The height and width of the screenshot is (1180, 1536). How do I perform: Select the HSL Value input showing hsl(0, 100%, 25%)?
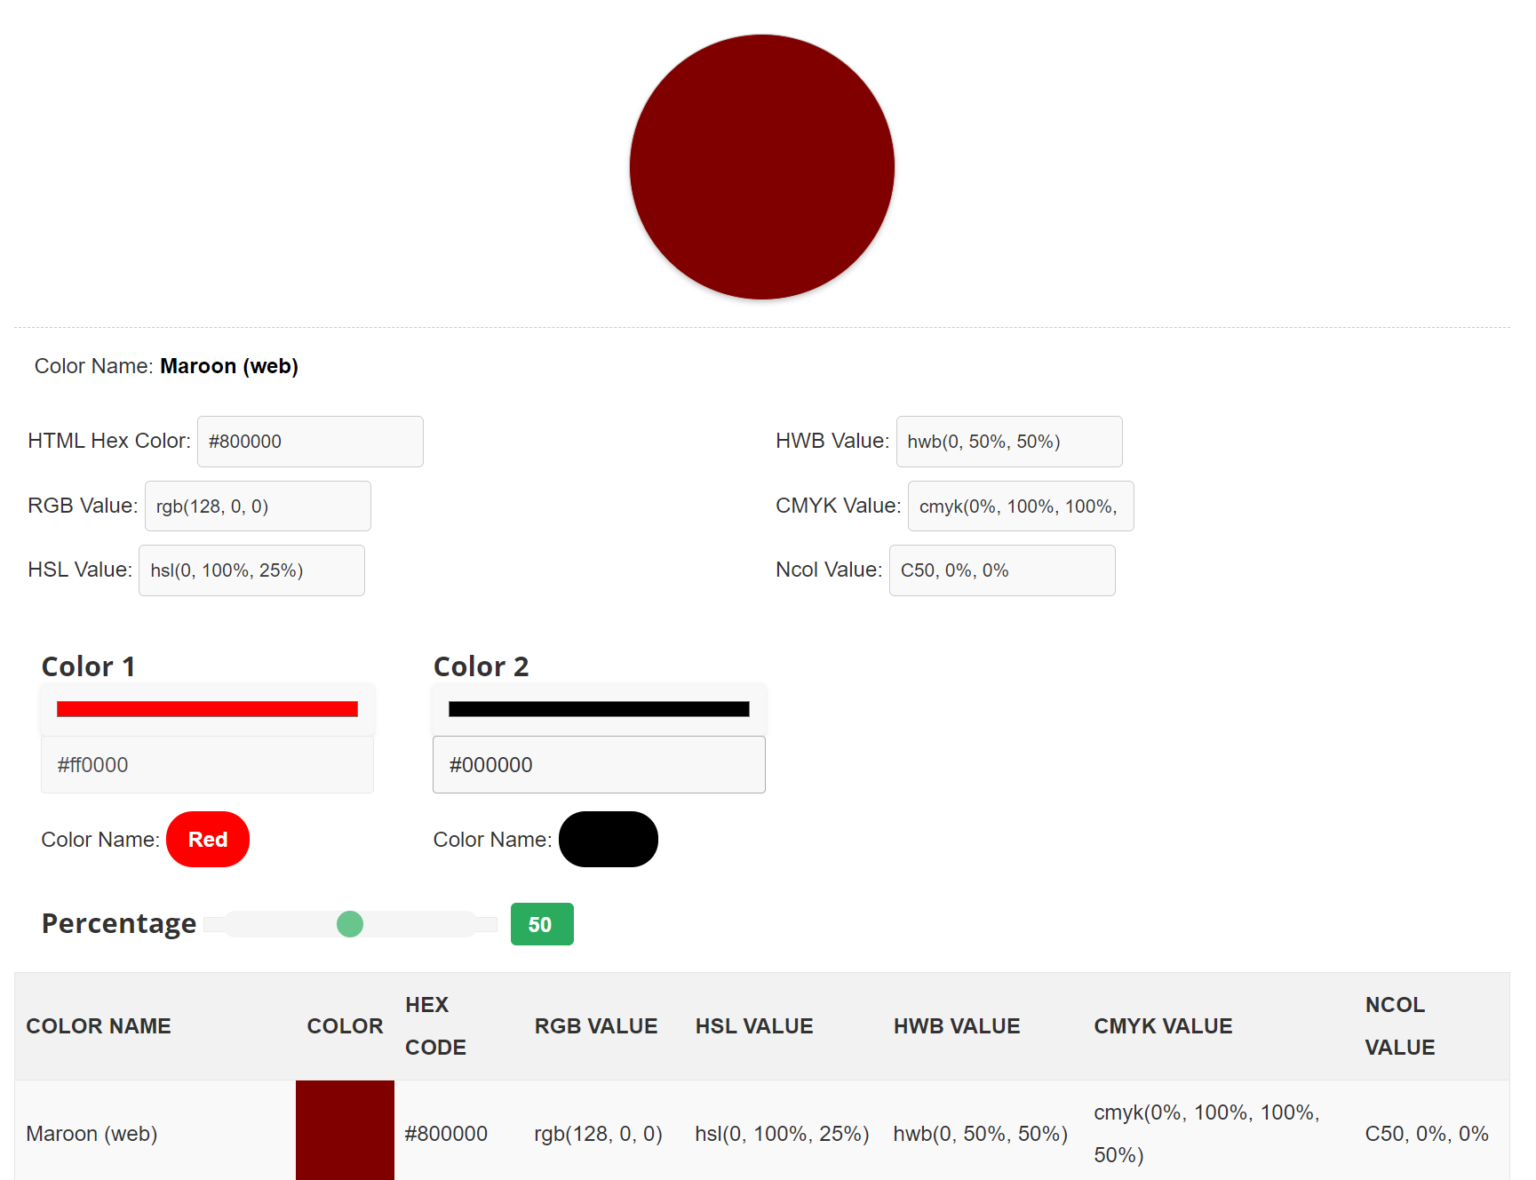tap(251, 570)
